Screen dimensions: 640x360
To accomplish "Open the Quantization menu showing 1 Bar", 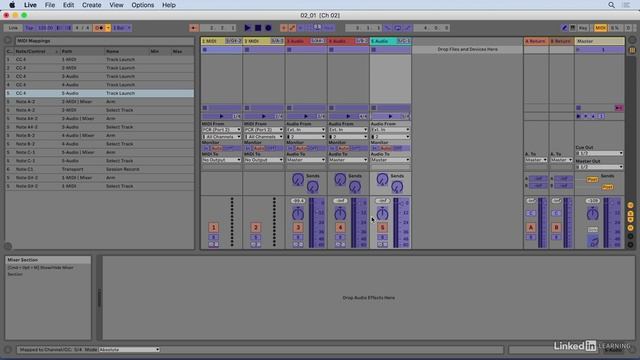I will (x=122, y=28).
